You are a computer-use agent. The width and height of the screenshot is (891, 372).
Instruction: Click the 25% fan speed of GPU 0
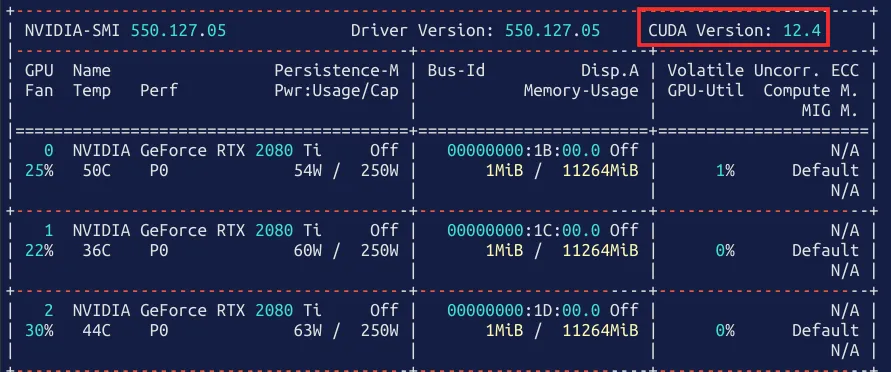coord(39,170)
